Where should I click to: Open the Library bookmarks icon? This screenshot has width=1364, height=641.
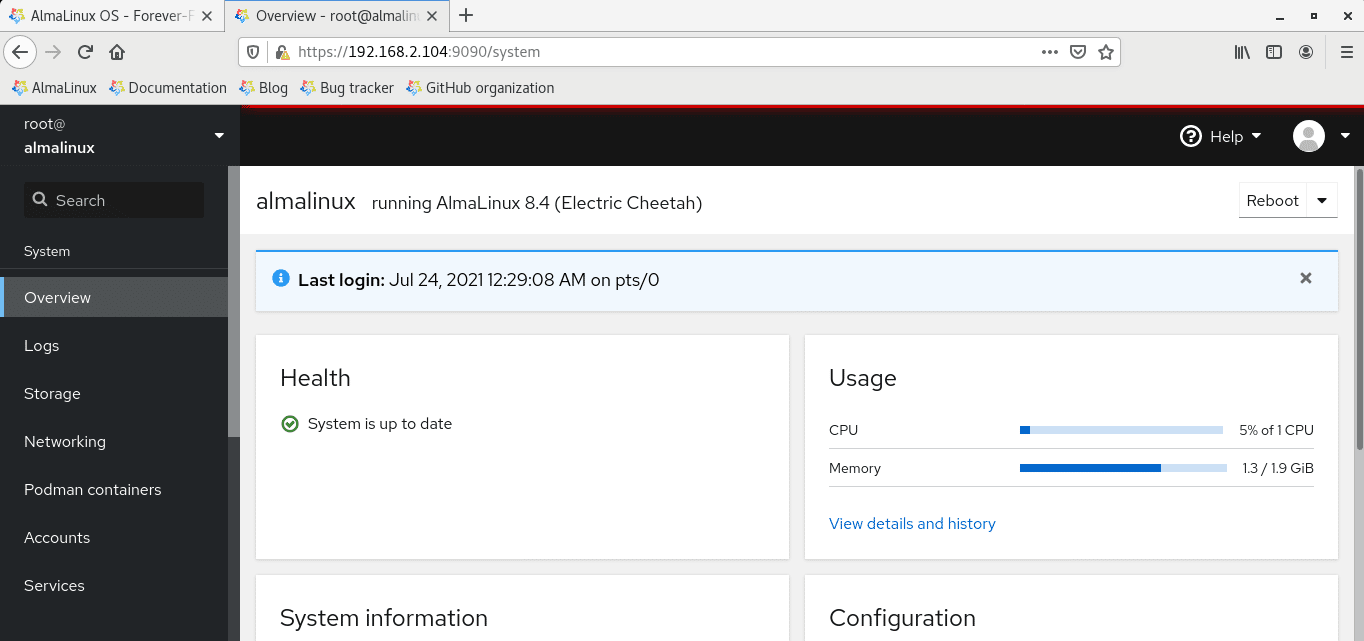[x=1242, y=52]
